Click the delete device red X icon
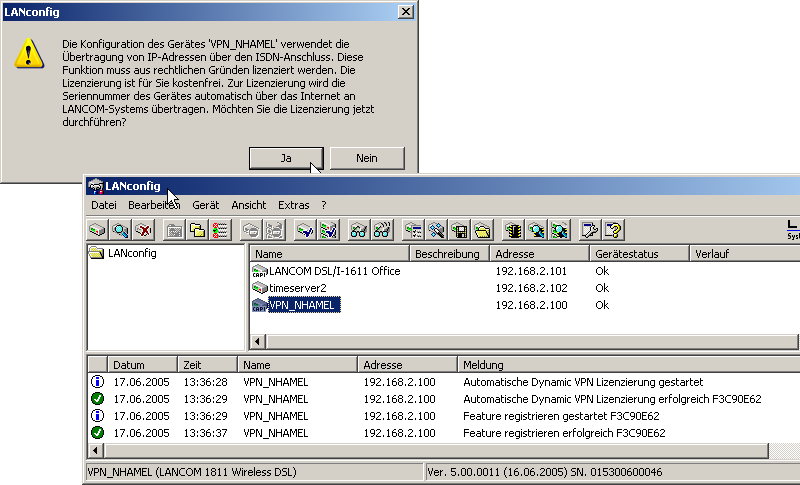800x485 pixels. coord(143,230)
